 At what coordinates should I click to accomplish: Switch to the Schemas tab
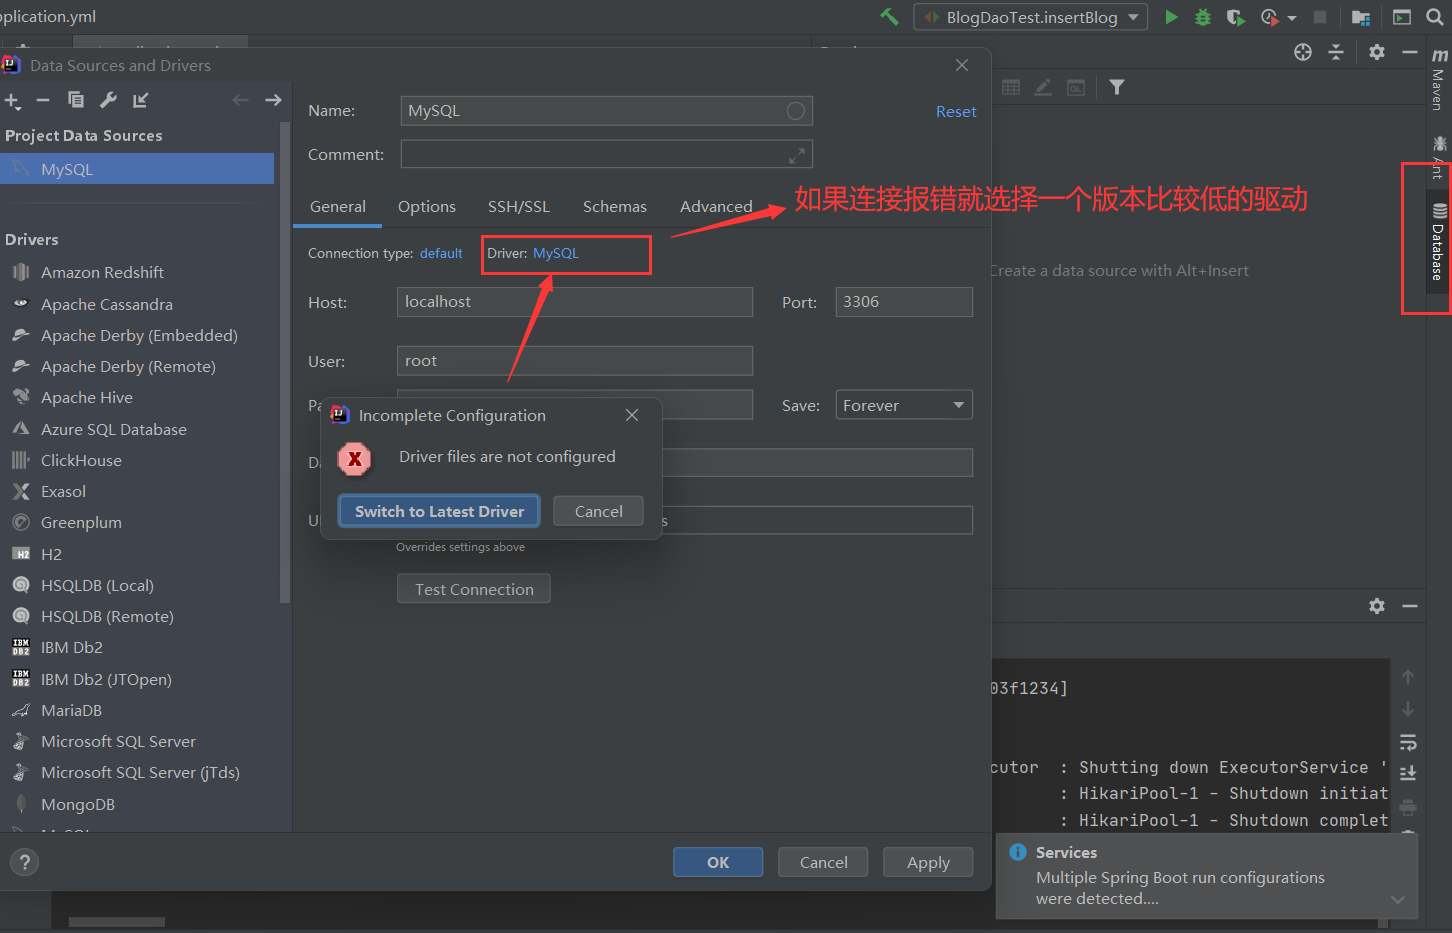615,207
